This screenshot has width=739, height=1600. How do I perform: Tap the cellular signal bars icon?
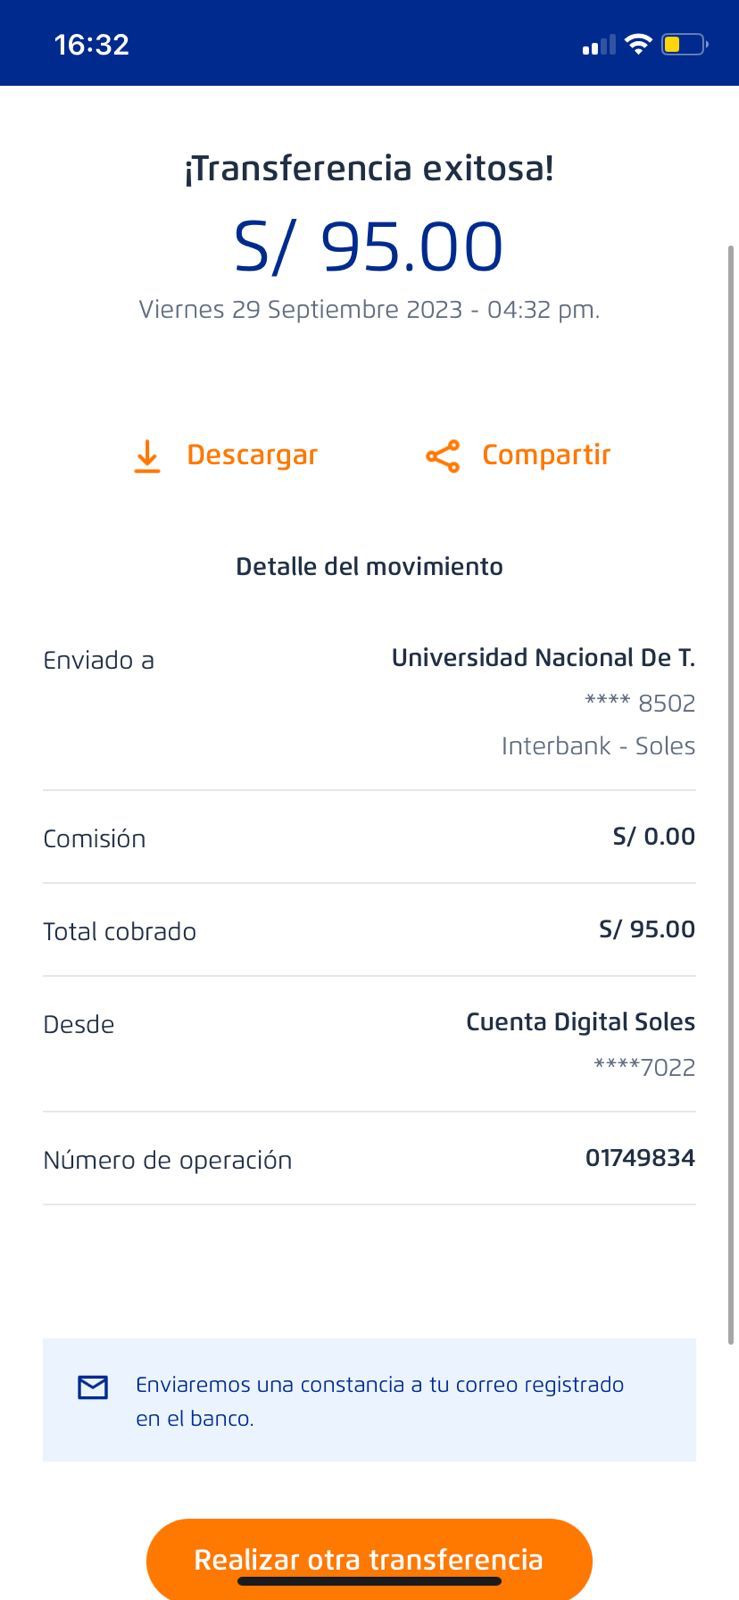coord(598,45)
